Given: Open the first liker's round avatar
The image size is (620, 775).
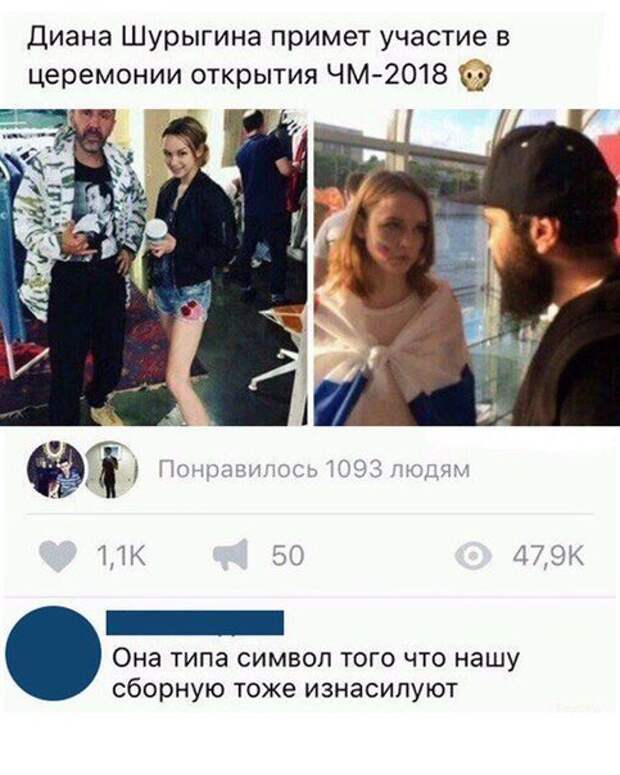Looking at the screenshot, I should pos(55,470).
